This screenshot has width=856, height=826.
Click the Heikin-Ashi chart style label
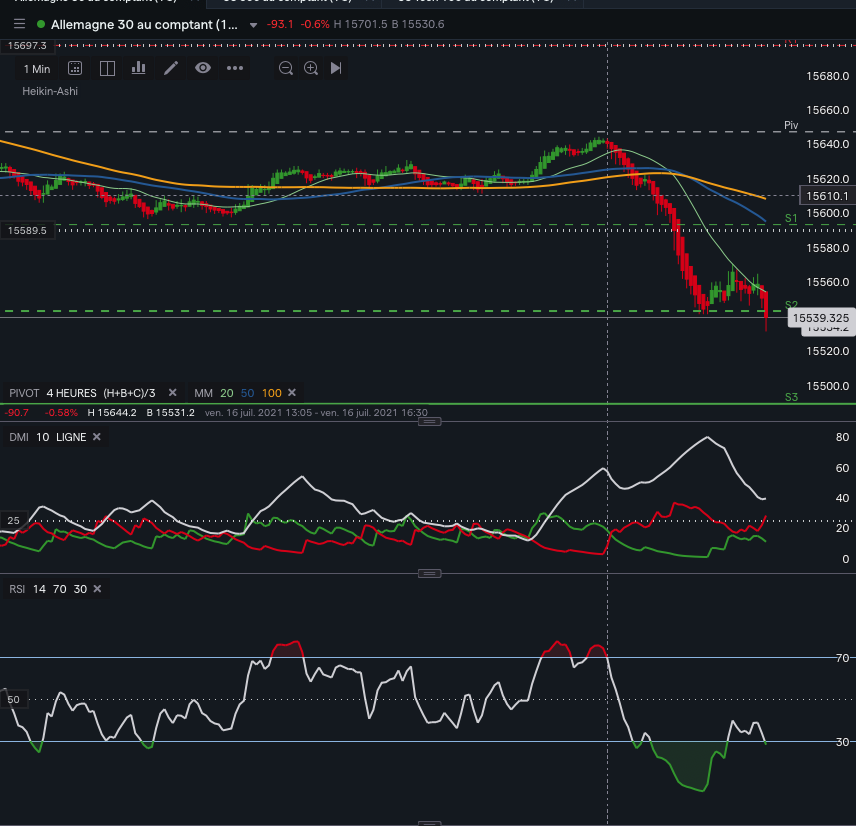(x=50, y=91)
